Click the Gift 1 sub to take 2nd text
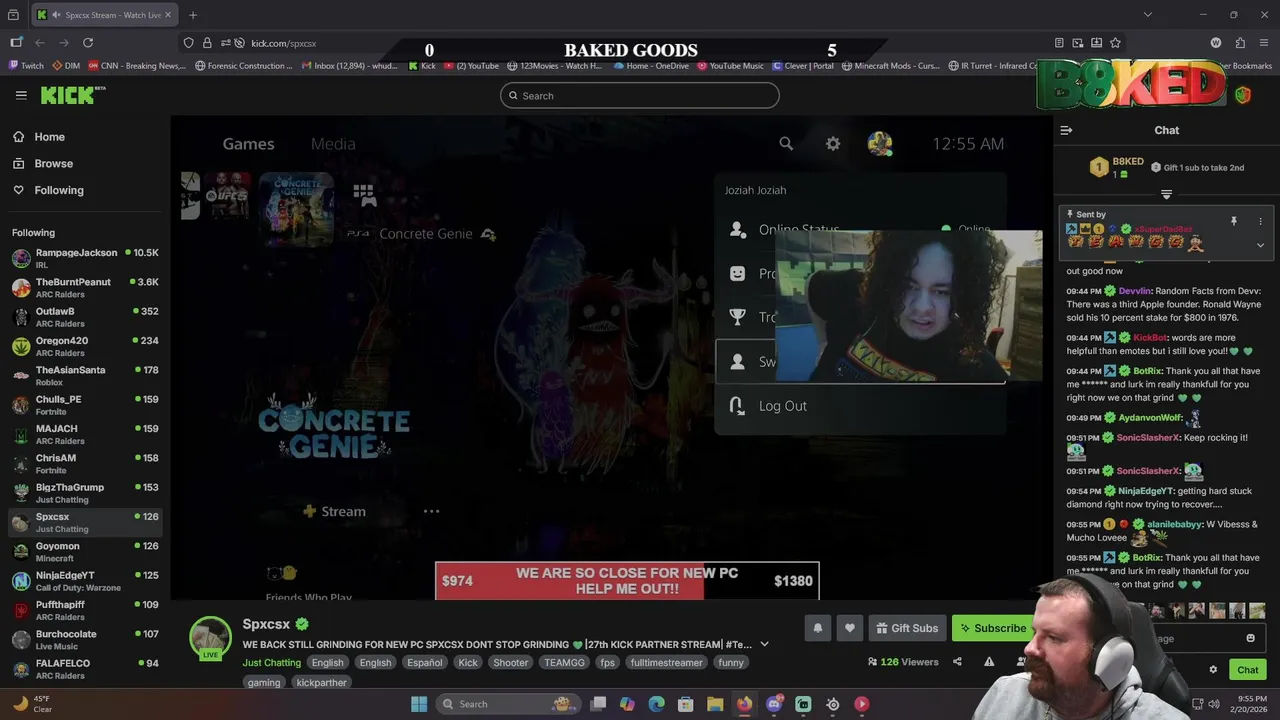This screenshot has width=1280, height=720. pos(1203,168)
